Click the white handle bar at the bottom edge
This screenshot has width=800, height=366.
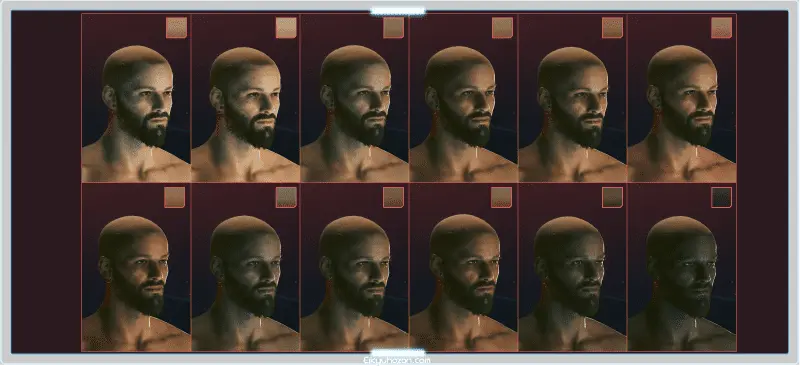[x=398, y=353]
